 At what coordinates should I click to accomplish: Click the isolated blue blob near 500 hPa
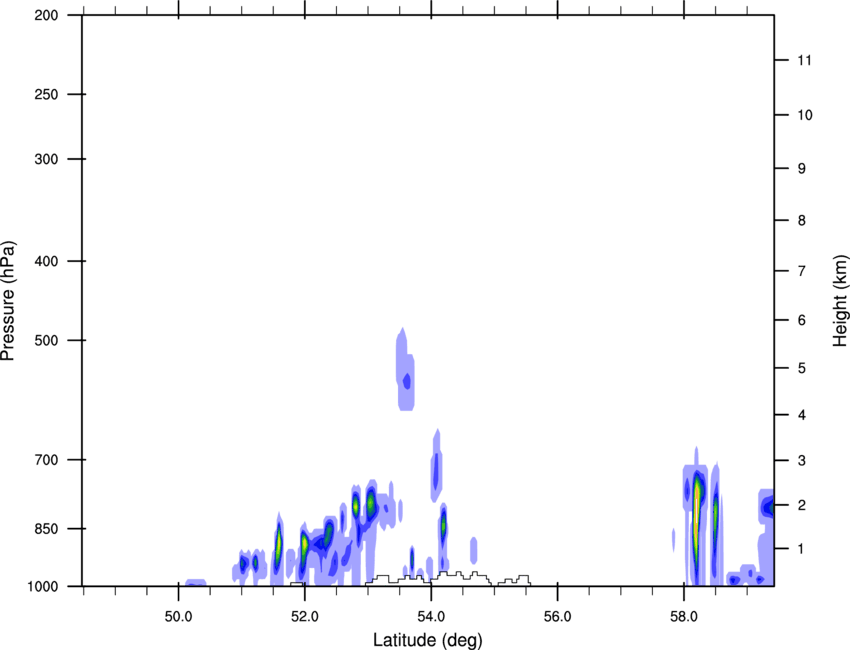(405, 370)
